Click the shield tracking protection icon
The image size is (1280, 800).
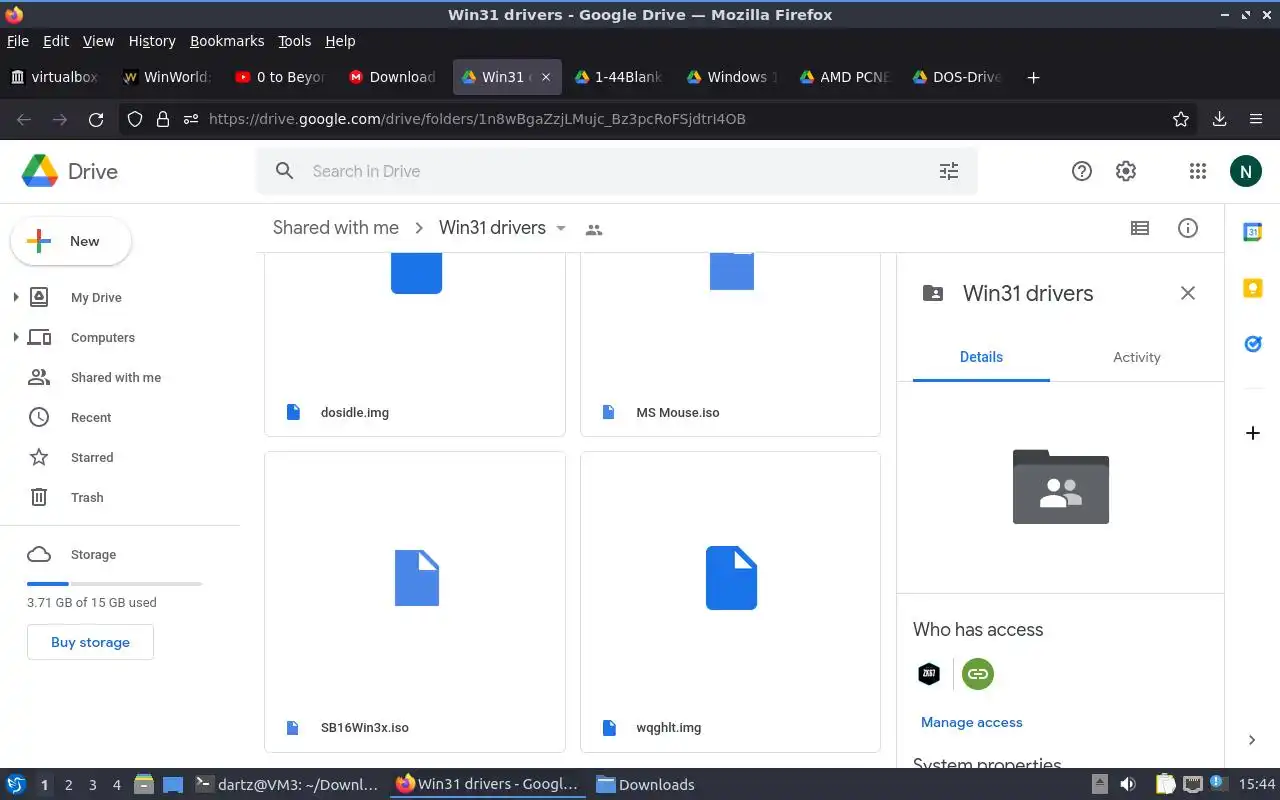coord(135,119)
